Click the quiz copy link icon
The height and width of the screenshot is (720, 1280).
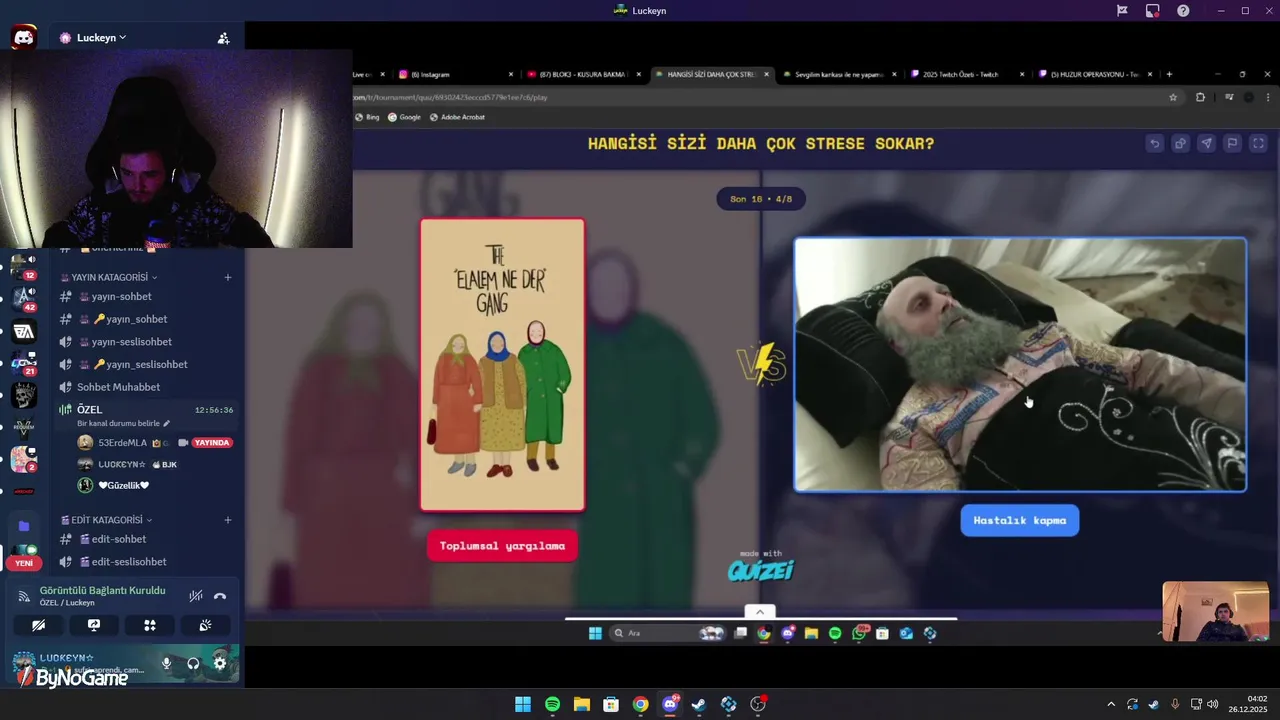tap(1180, 144)
